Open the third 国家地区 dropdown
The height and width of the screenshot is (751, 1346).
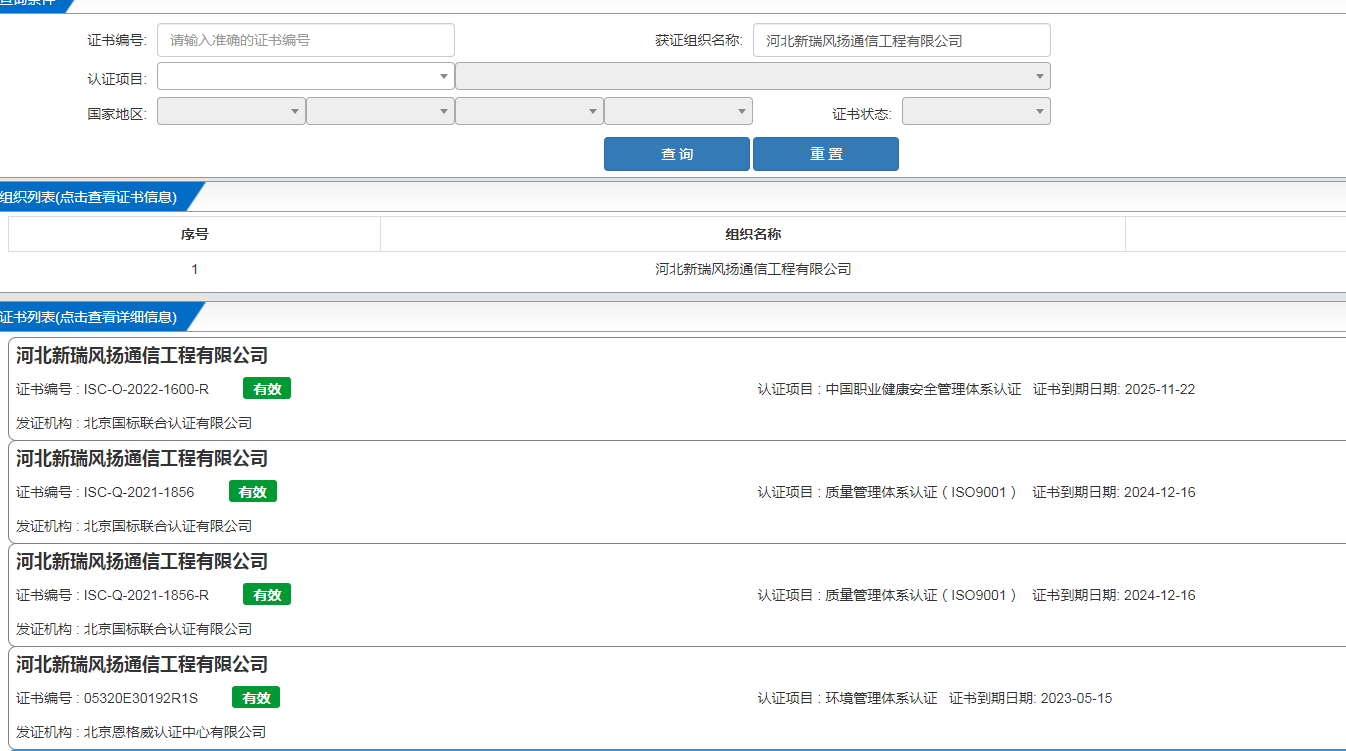[x=529, y=111]
